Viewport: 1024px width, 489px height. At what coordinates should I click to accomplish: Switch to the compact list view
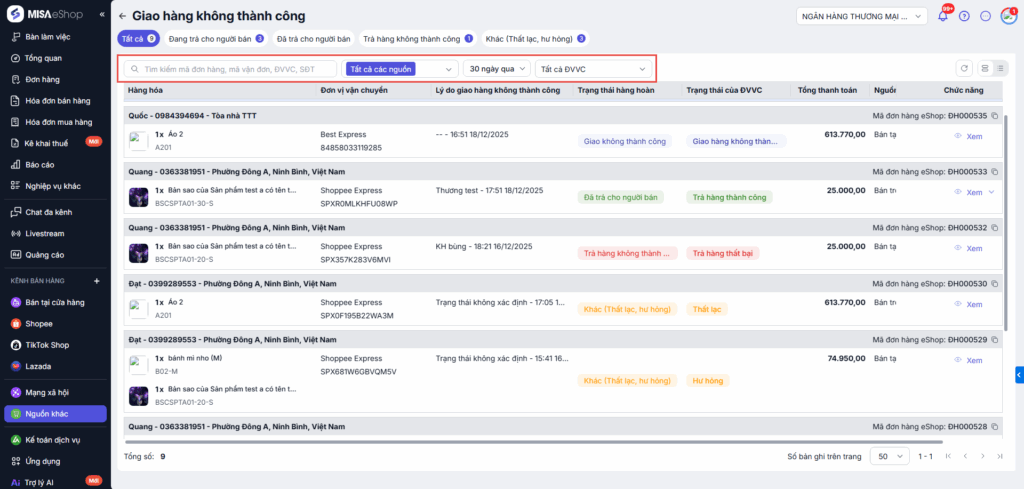[1000, 68]
